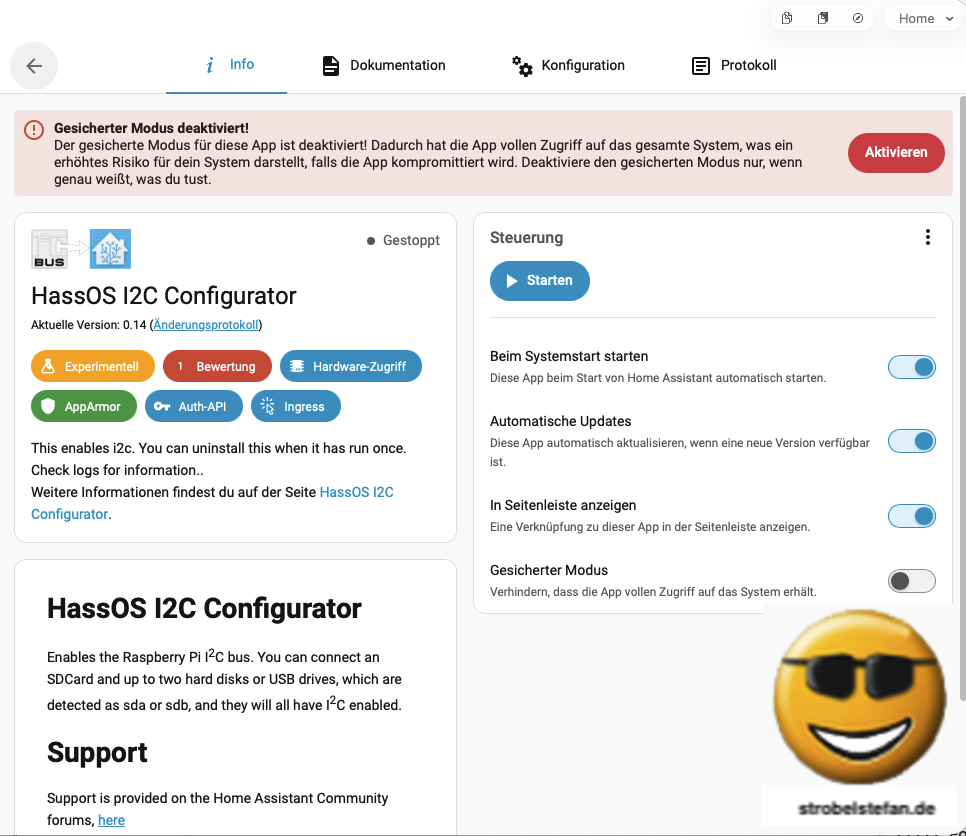
Task: Enable the Gesicherter Modus switch
Action: 911,580
